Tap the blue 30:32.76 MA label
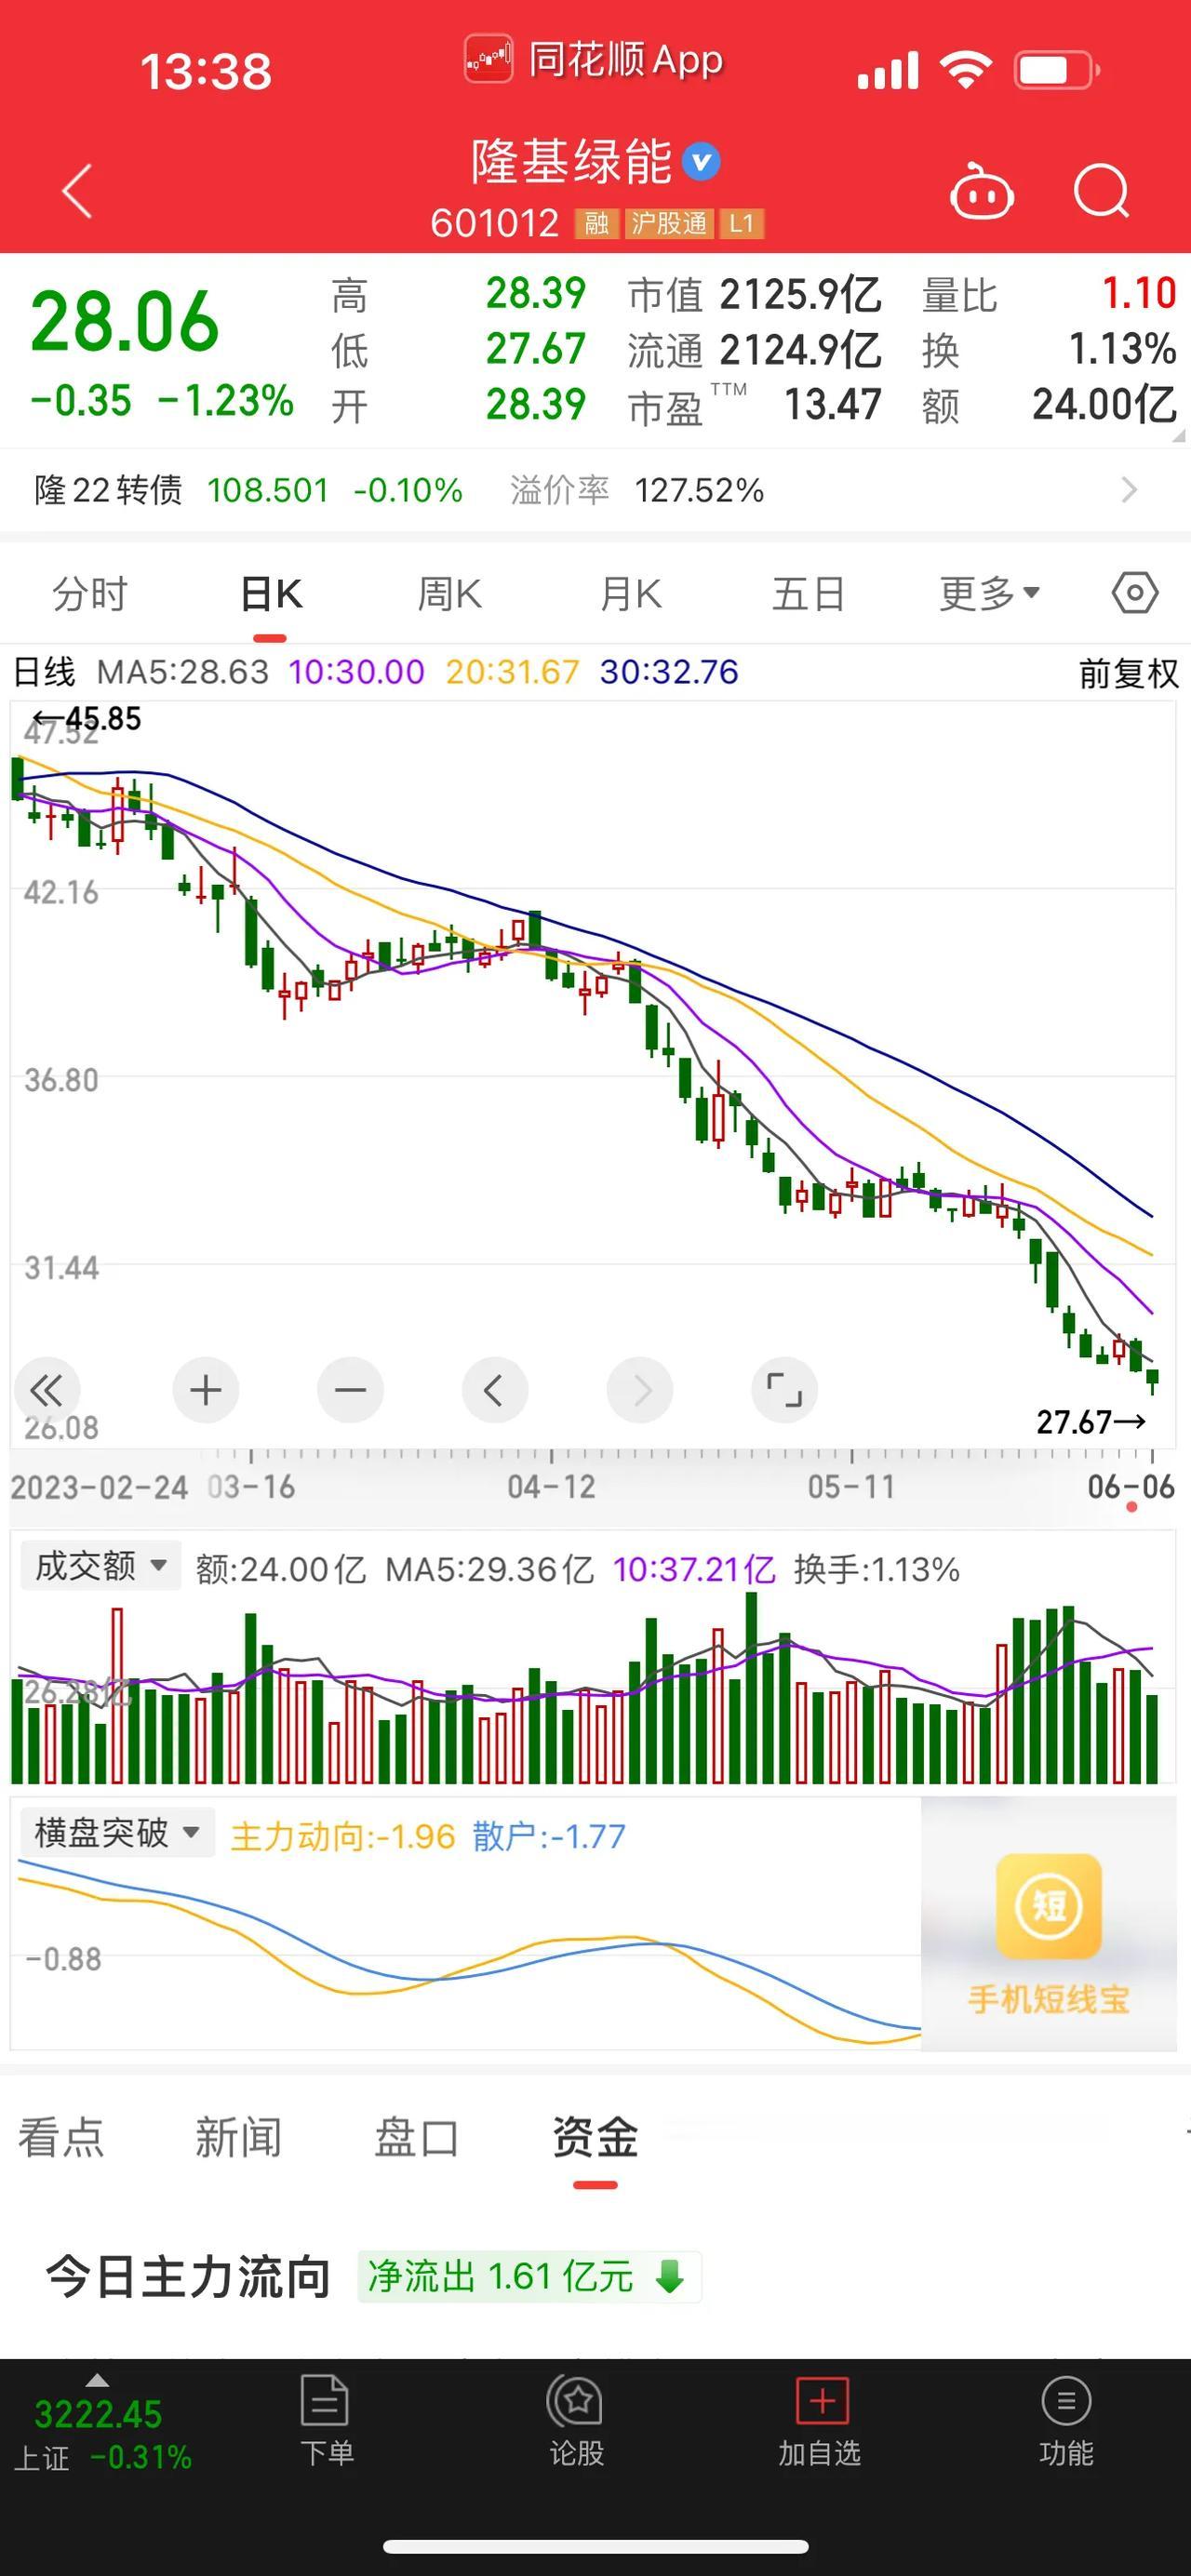Image resolution: width=1191 pixels, height=2576 pixels. (x=668, y=672)
